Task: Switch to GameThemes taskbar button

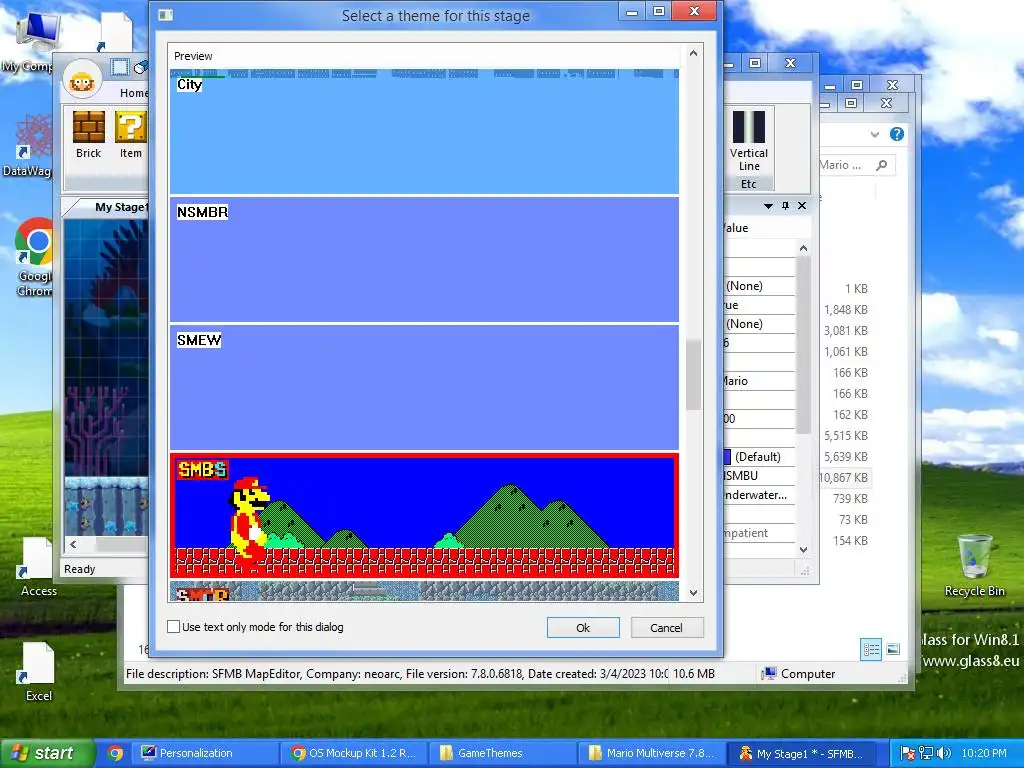Action: click(x=504, y=753)
